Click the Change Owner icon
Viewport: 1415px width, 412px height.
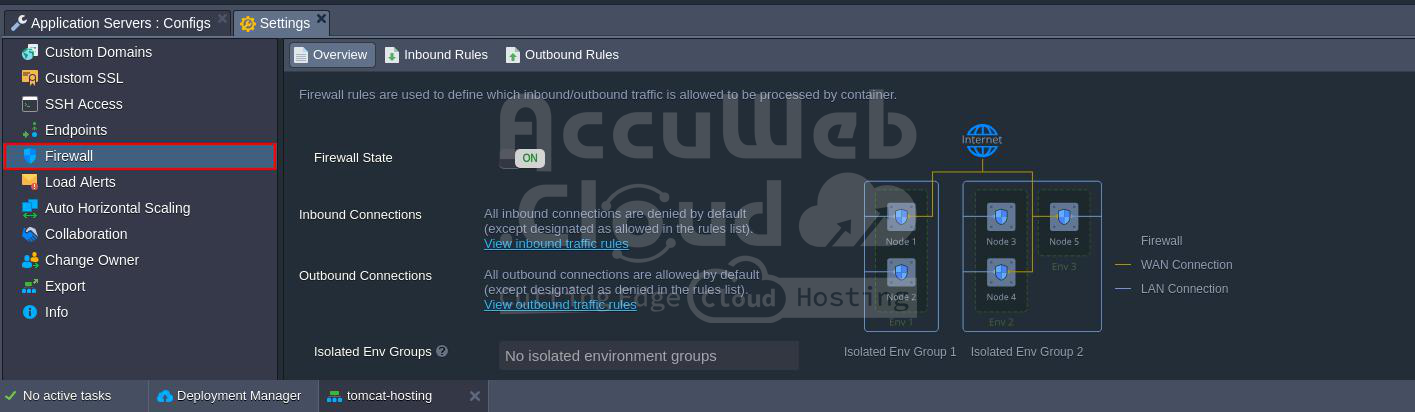pos(29,260)
